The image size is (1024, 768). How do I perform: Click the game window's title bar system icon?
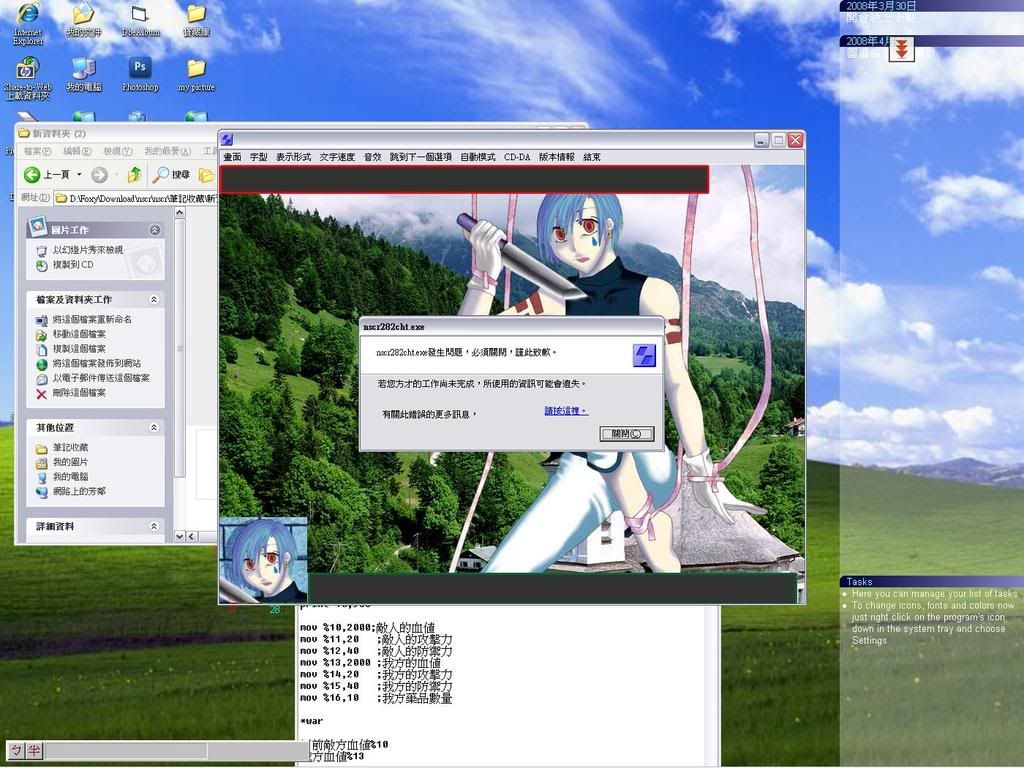(x=227, y=139)
